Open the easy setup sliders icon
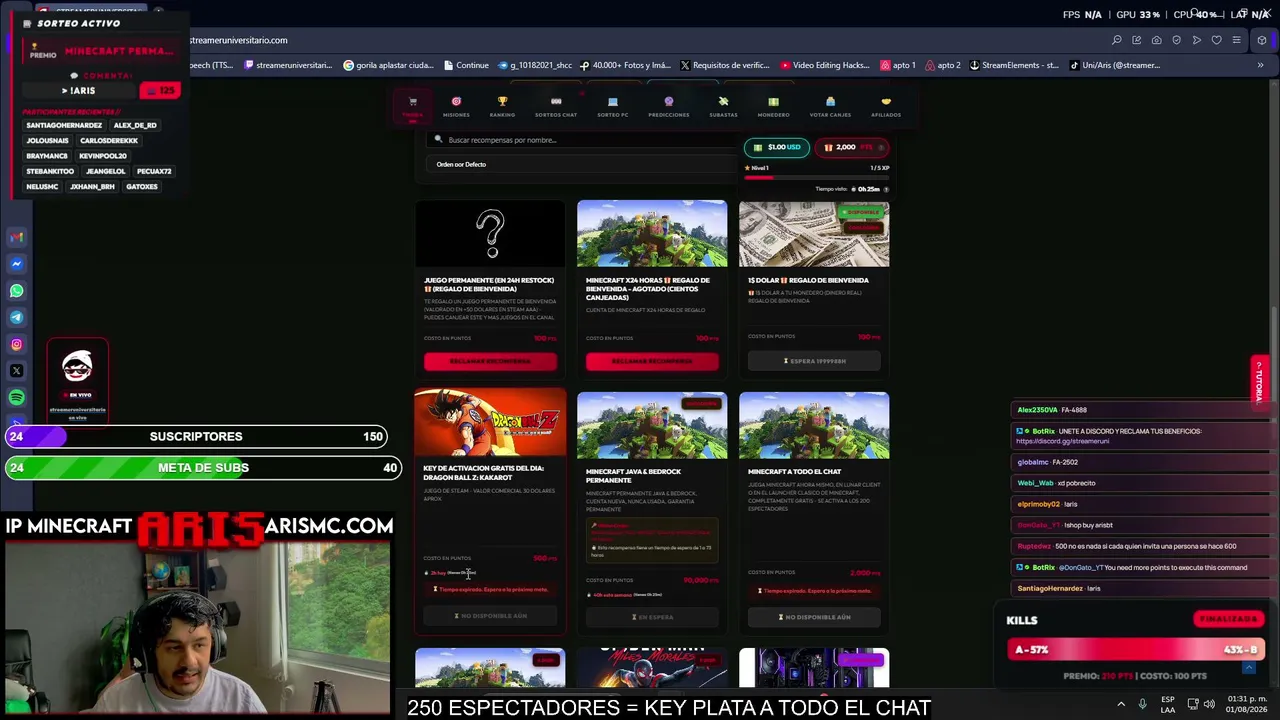This screenshot has width=1280, height=720. coord(1237,40)
